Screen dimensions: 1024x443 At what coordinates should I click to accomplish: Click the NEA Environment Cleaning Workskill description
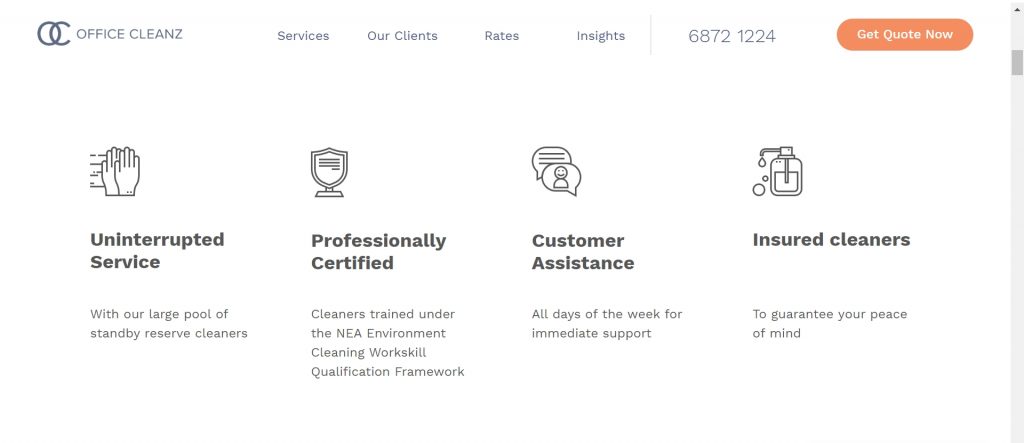[x=388, y=343]
